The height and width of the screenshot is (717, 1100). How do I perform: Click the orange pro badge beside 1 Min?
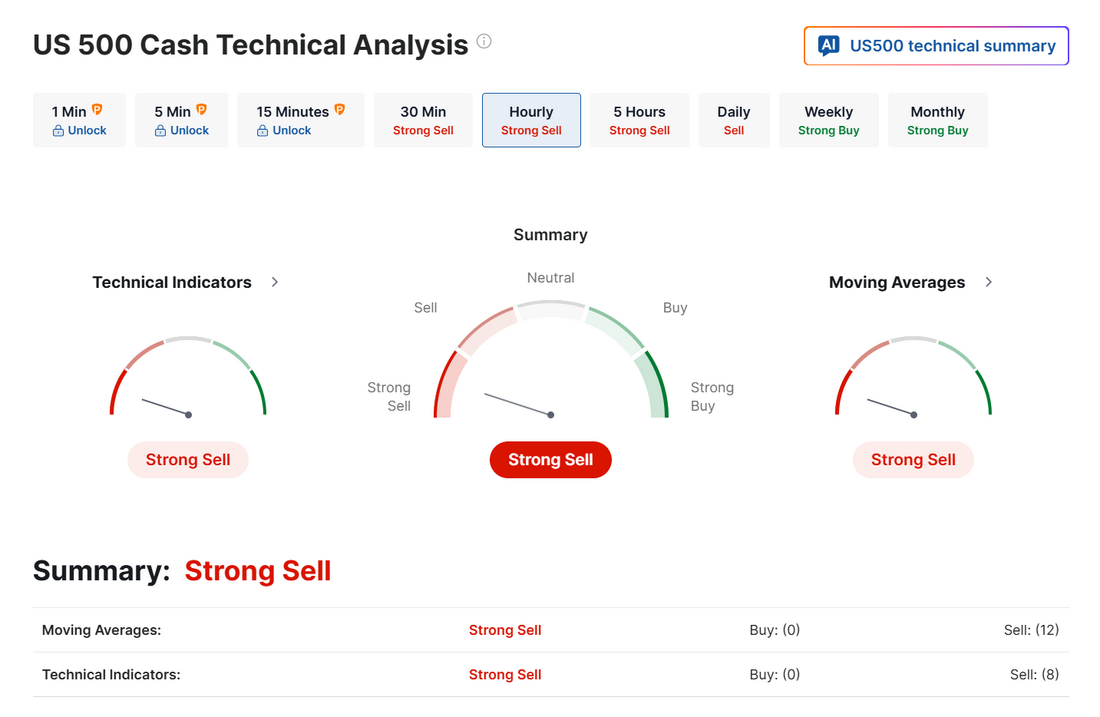click(x=97, y=110)
